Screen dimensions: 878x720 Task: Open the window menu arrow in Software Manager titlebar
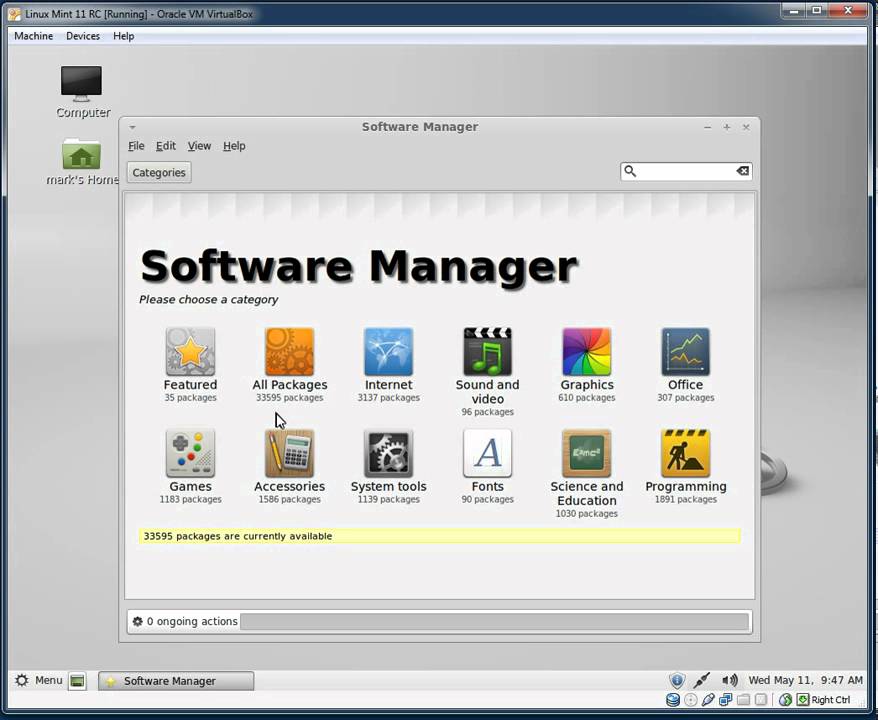tap(133, 127)
